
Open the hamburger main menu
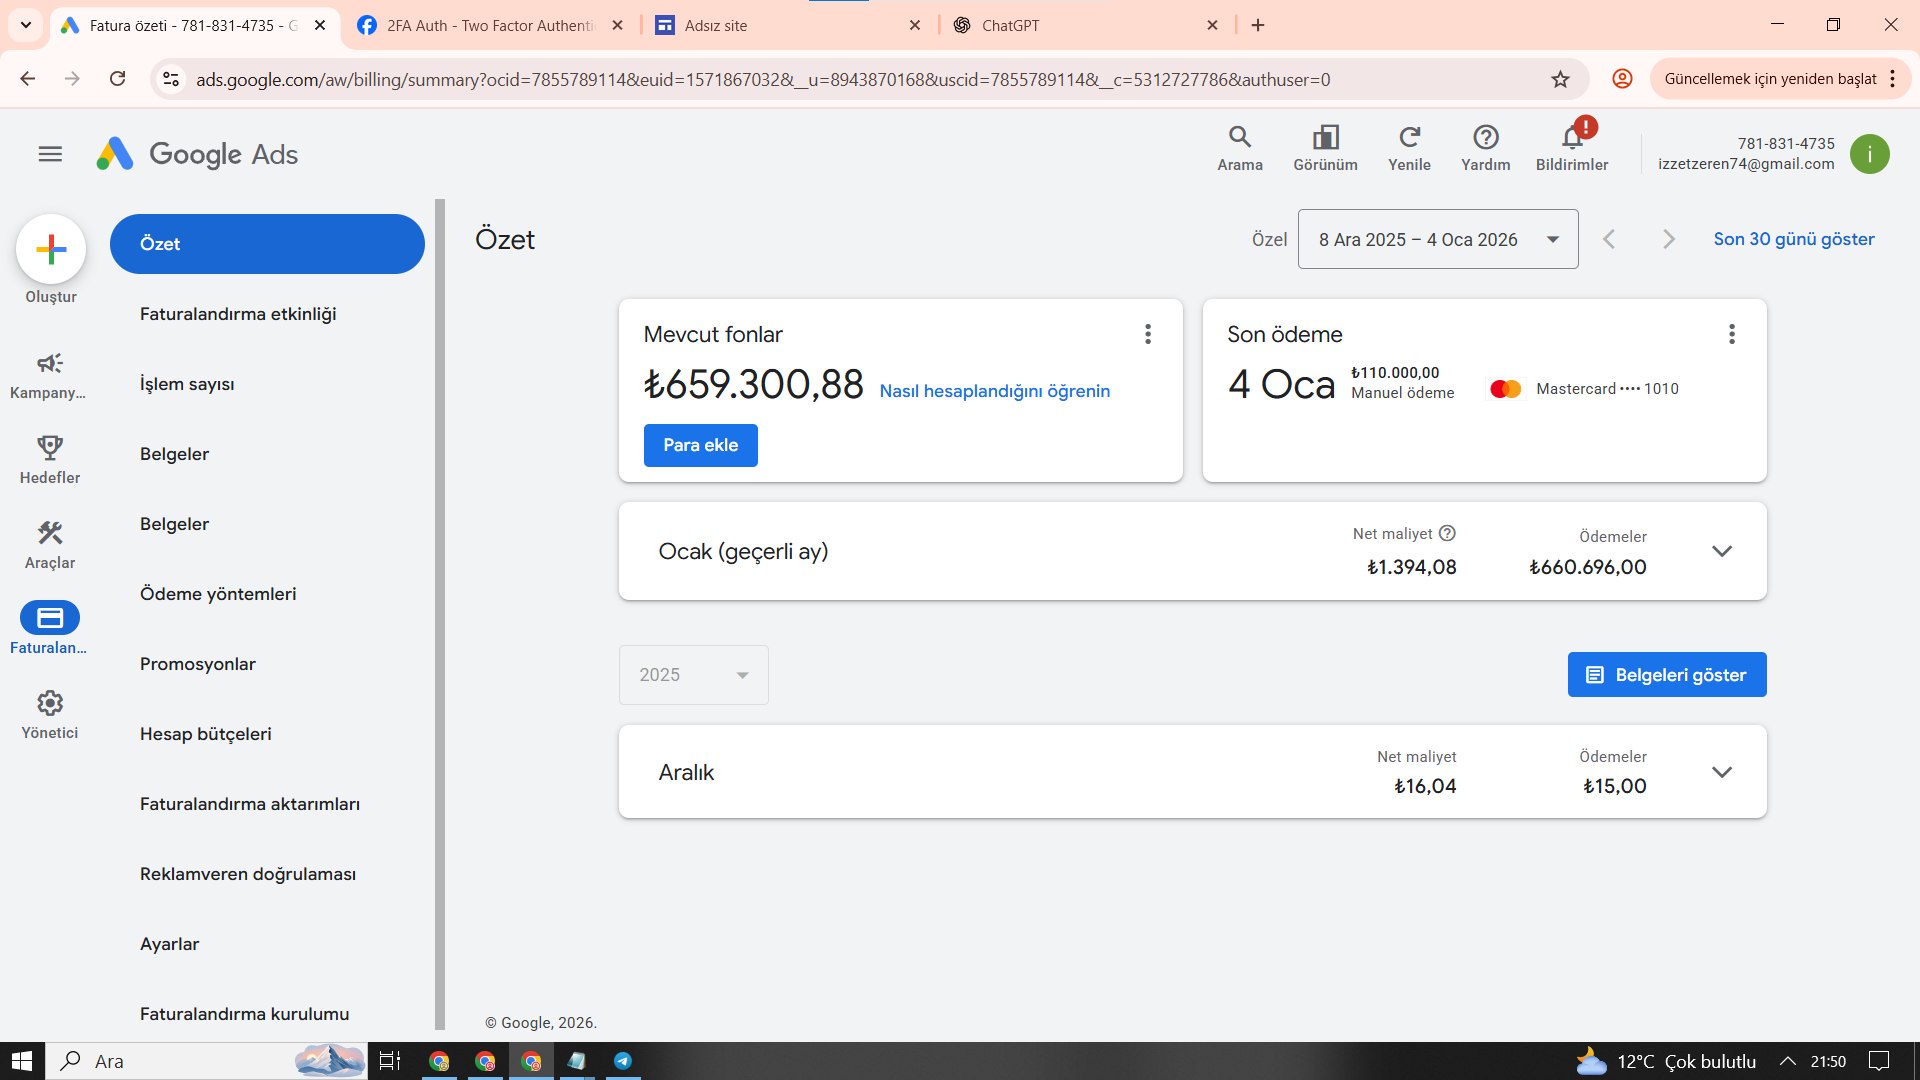[x=50, y=154]
